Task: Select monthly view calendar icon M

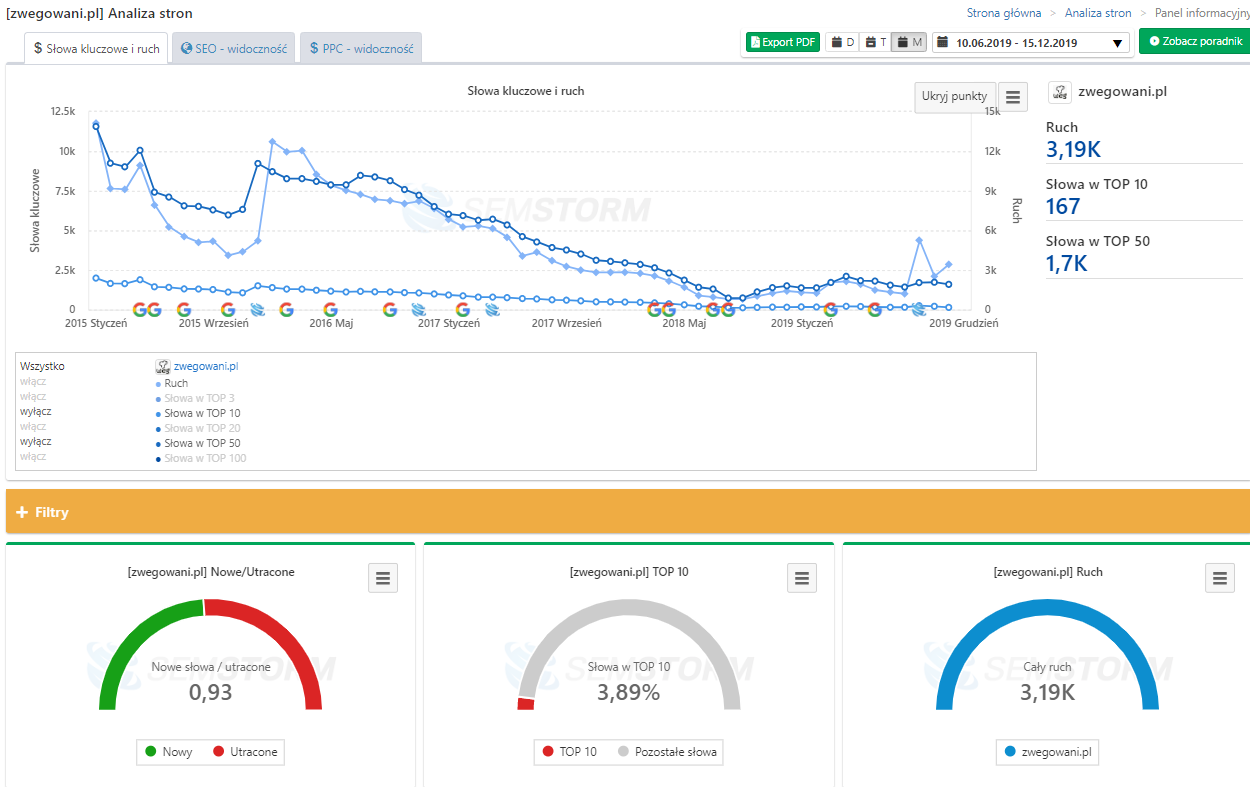Action: coord(909,42)
